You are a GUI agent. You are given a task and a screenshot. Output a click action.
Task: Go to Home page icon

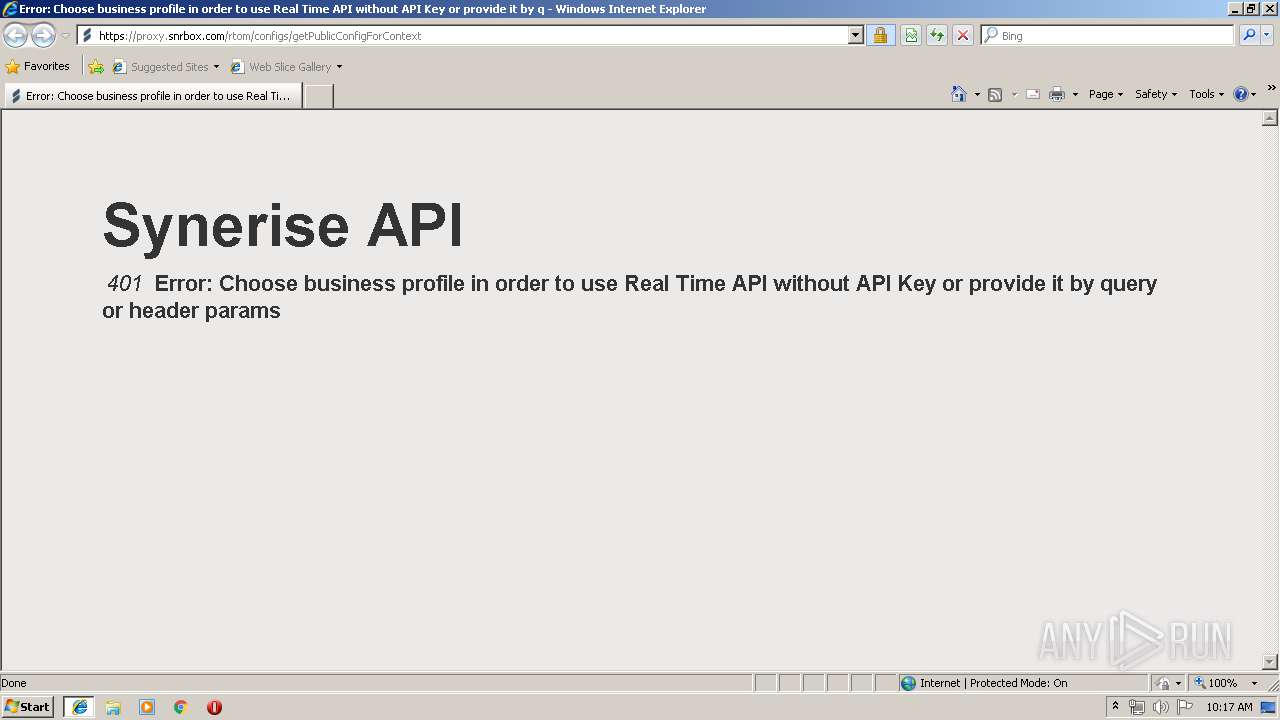click(959, 94)
